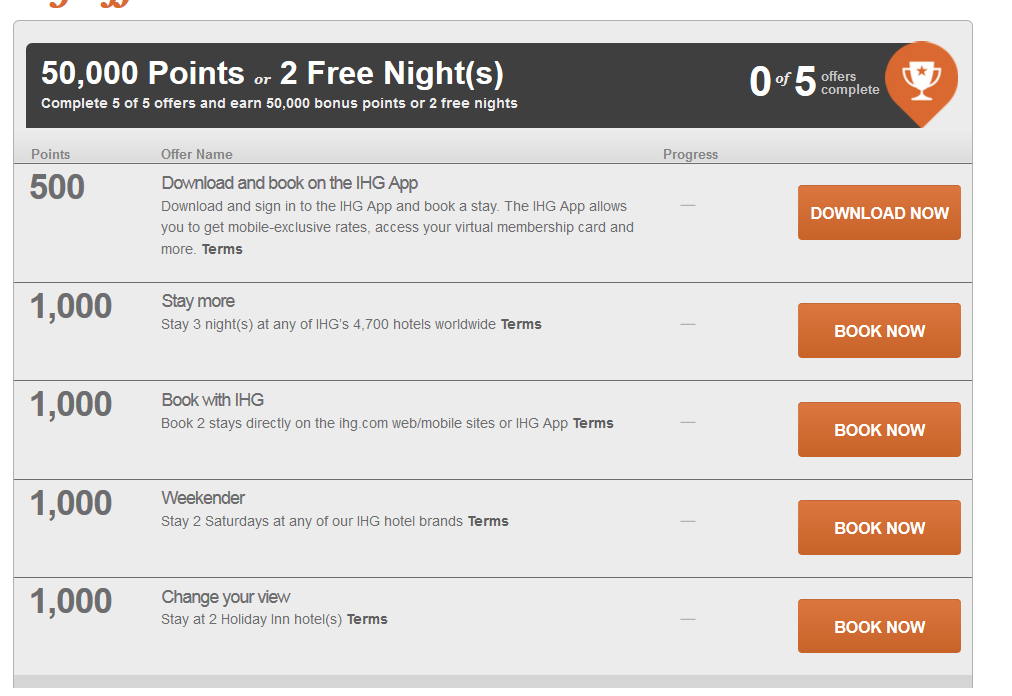Click the Weekender offer title
The image size is (1012, 696).
(203, 498)
